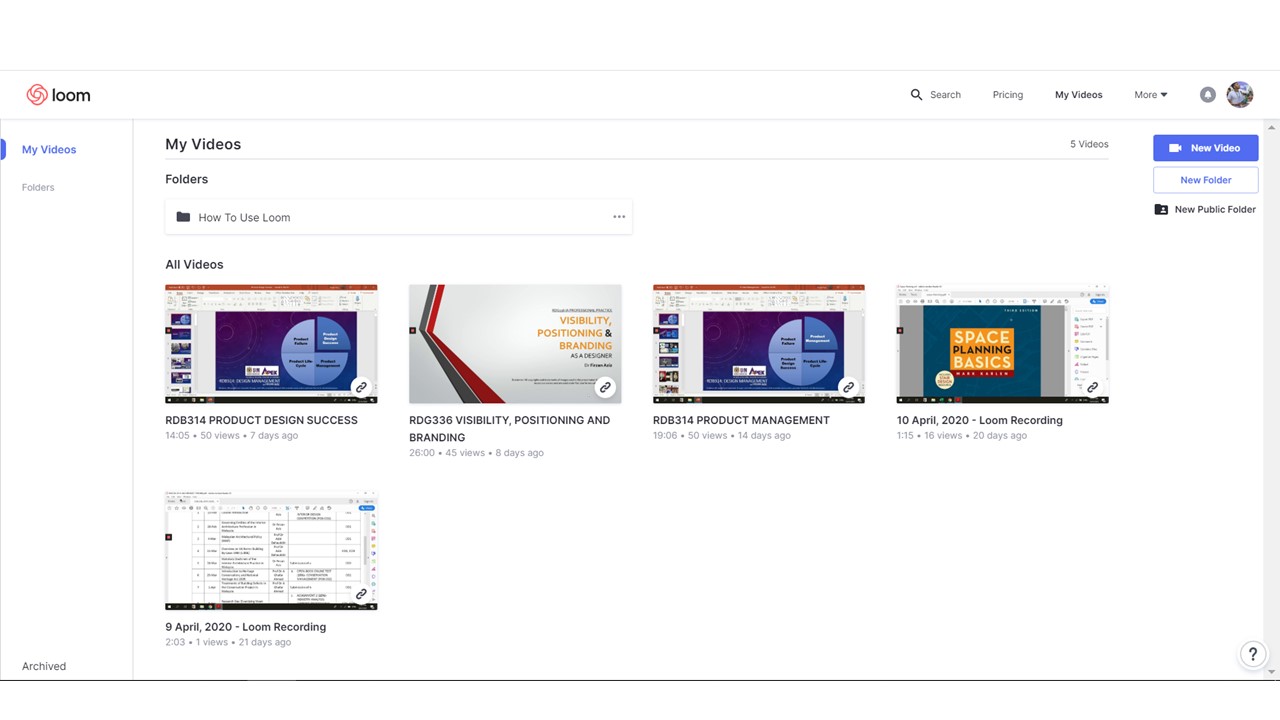Click '2:03 • 1 views • 21 days ago'

[228, 642]
